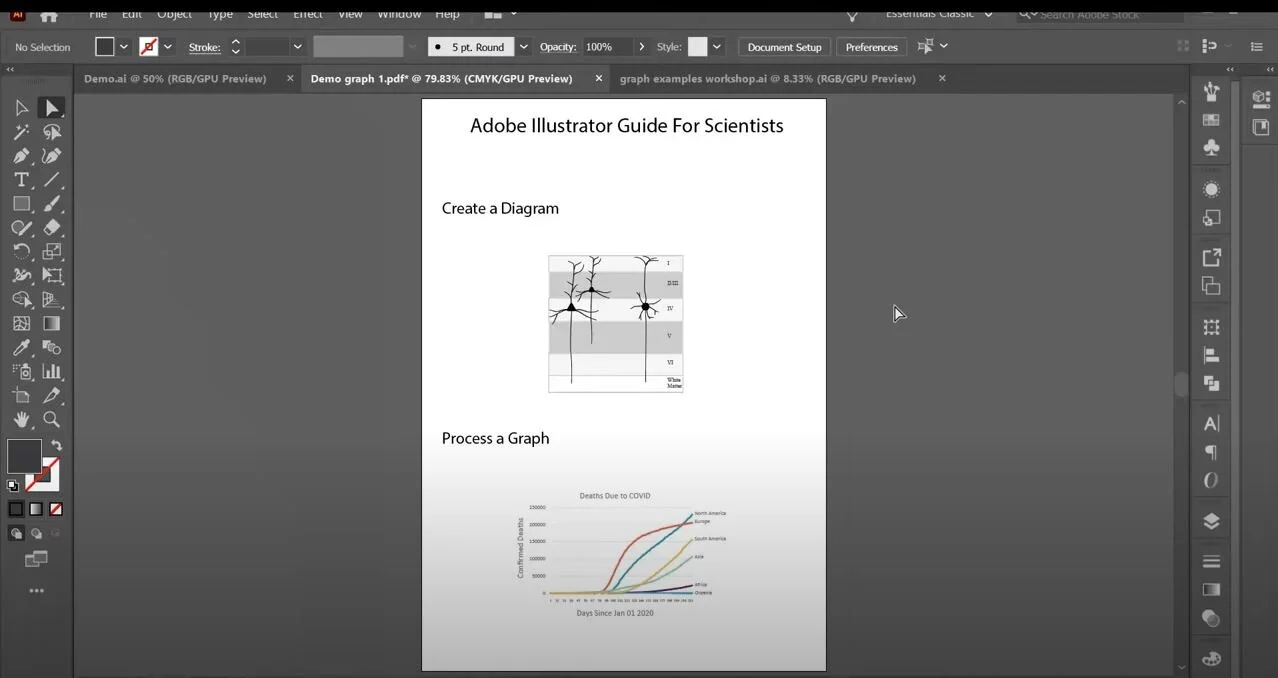Select the Shaper tool
The width and height of the screenshot is (1278, 678).
click(x=21, y=228)
